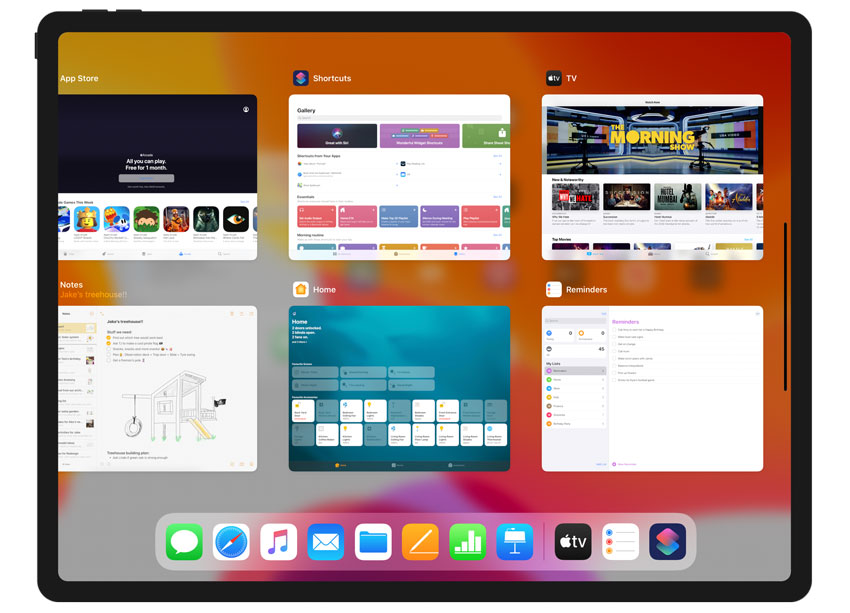Select the eye game icon in App Store
This screenshot has height=613, width=850.
[236, 219]
